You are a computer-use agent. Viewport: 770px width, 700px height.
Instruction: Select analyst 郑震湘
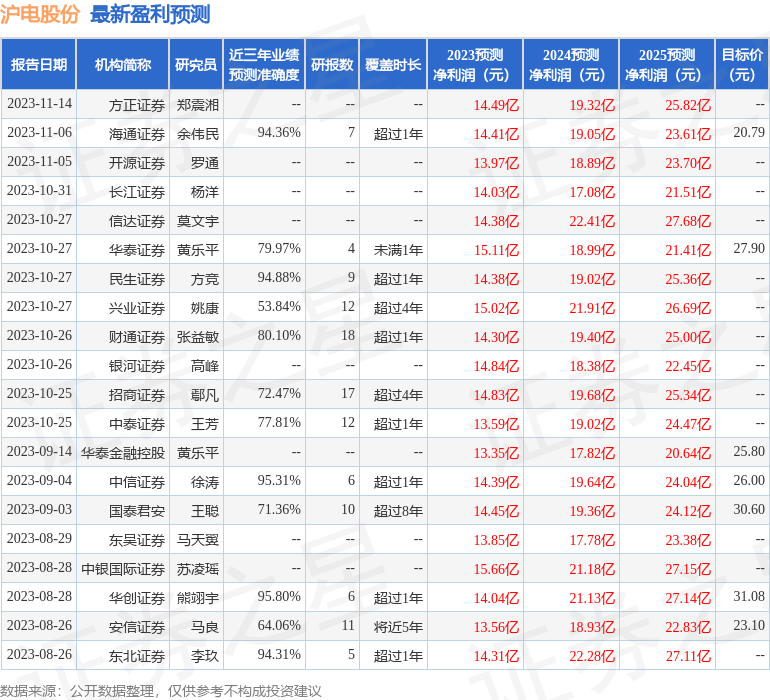tap(197, 105)
